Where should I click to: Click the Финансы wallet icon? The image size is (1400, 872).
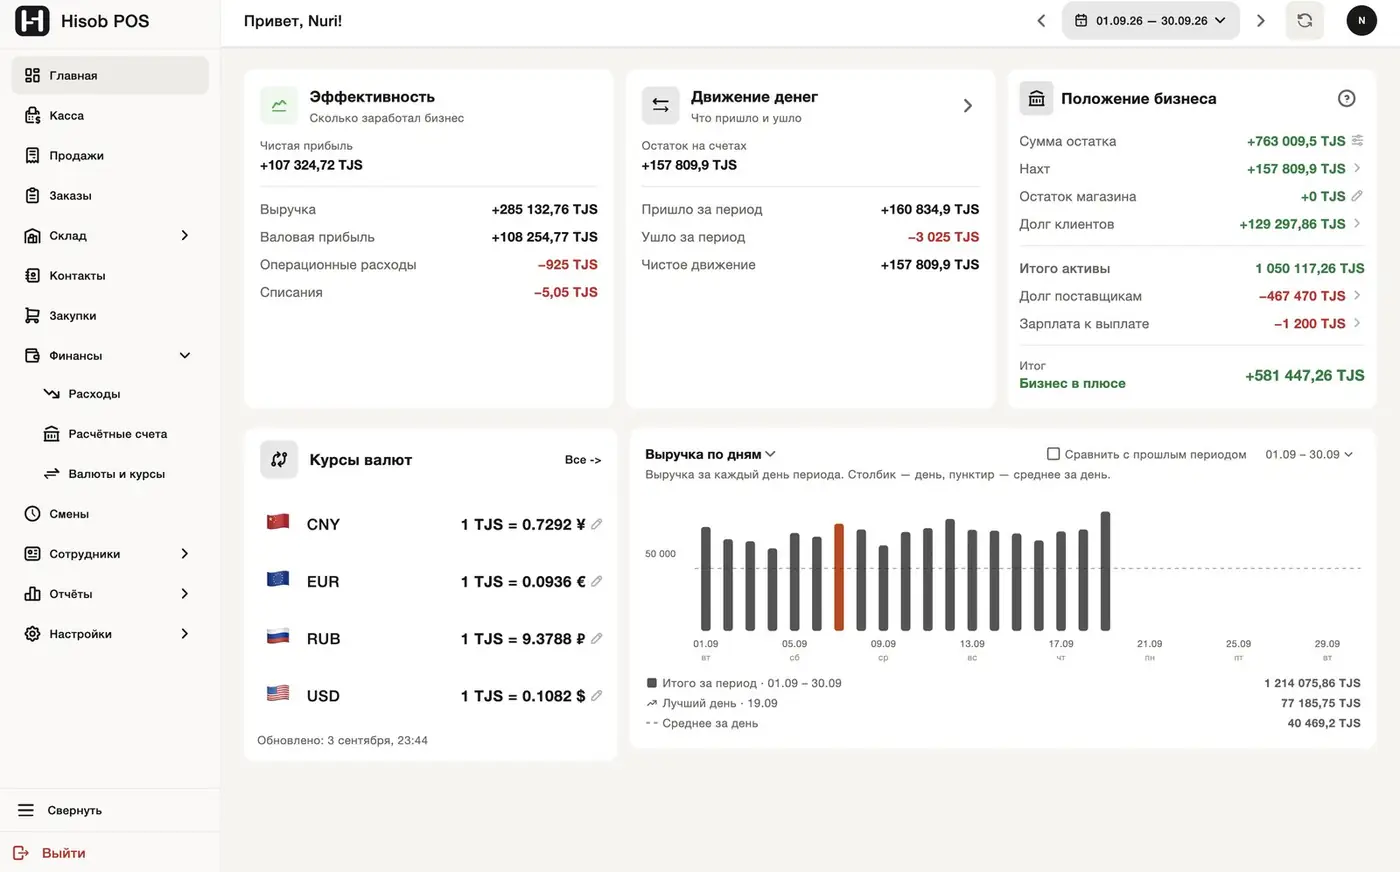[32, 355]
